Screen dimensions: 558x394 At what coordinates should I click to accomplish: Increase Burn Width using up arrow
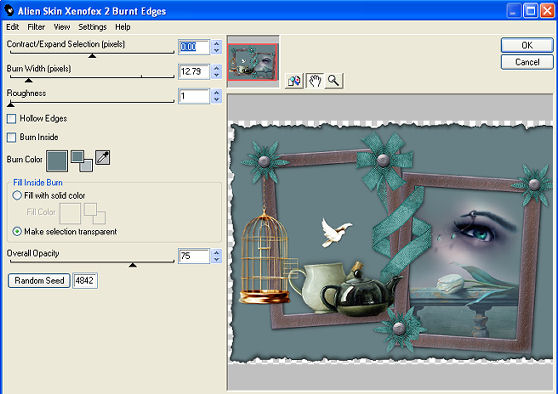[216, 68]
